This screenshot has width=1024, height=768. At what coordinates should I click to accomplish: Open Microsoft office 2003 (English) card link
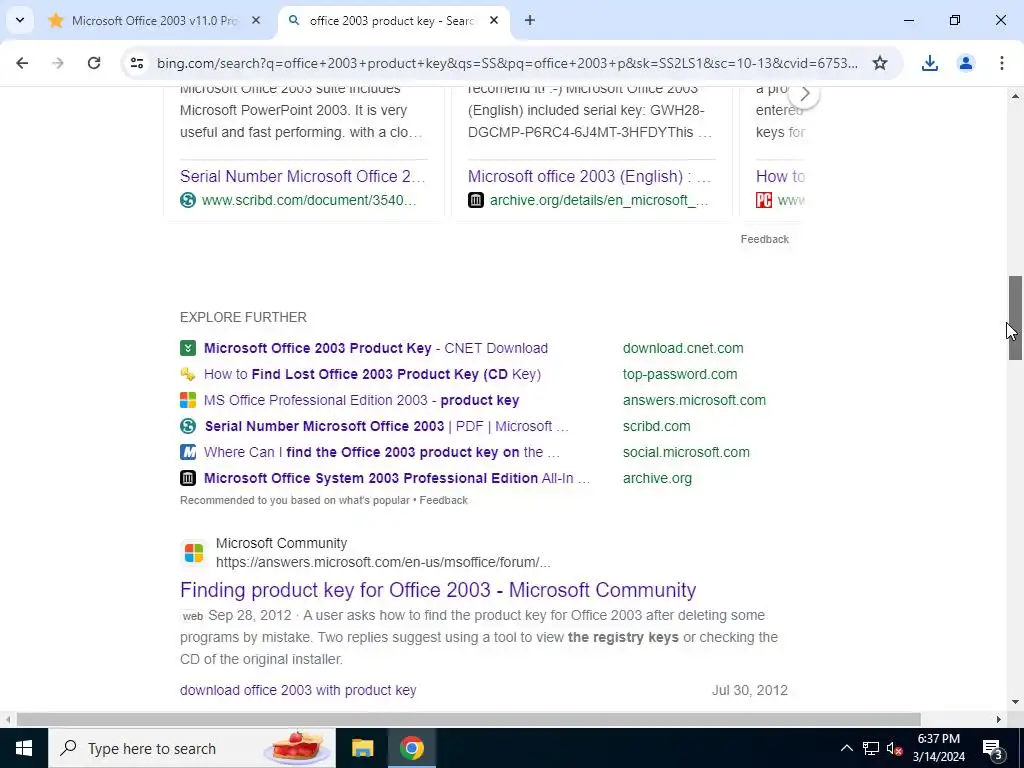(x=589, y=176)
